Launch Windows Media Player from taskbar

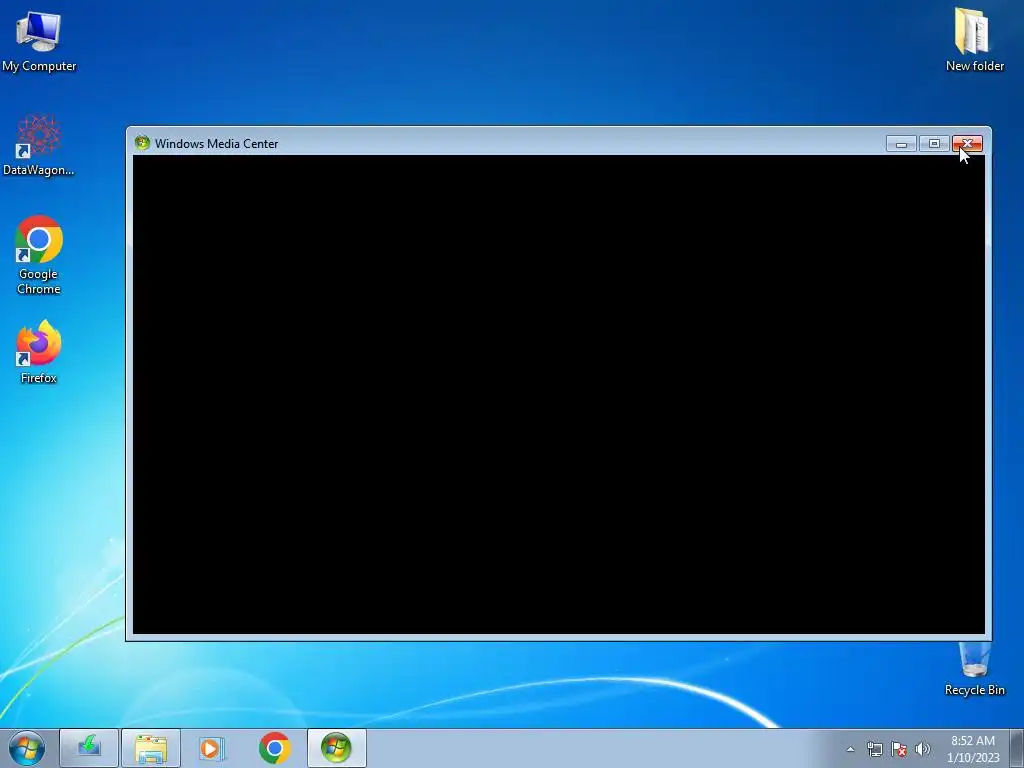212,748
